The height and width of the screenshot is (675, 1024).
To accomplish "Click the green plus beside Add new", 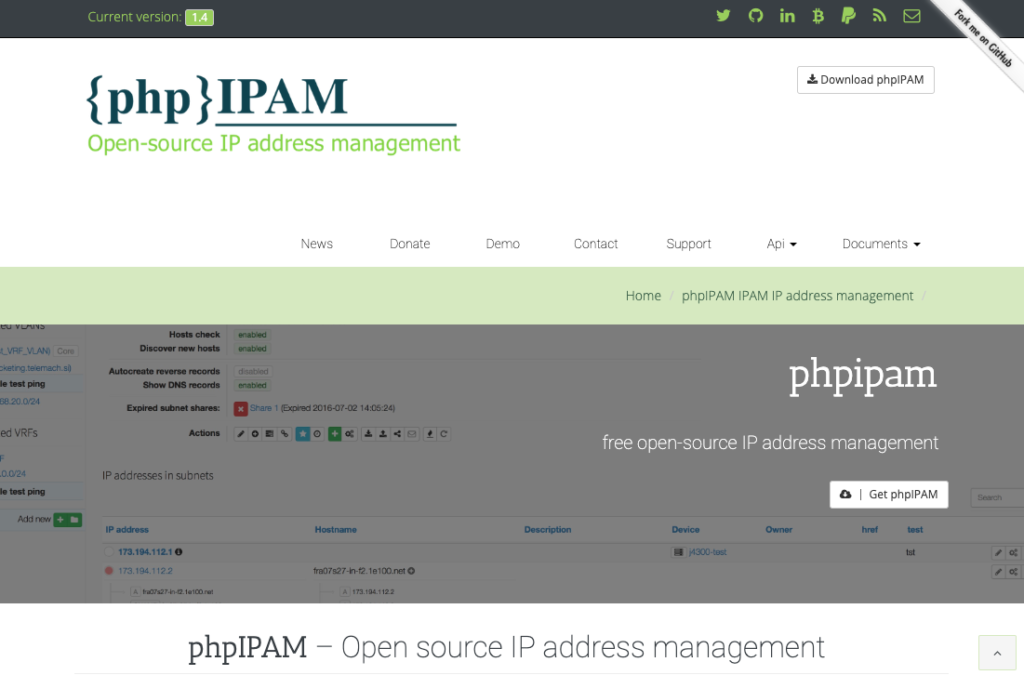I will [x=61, y=520].
